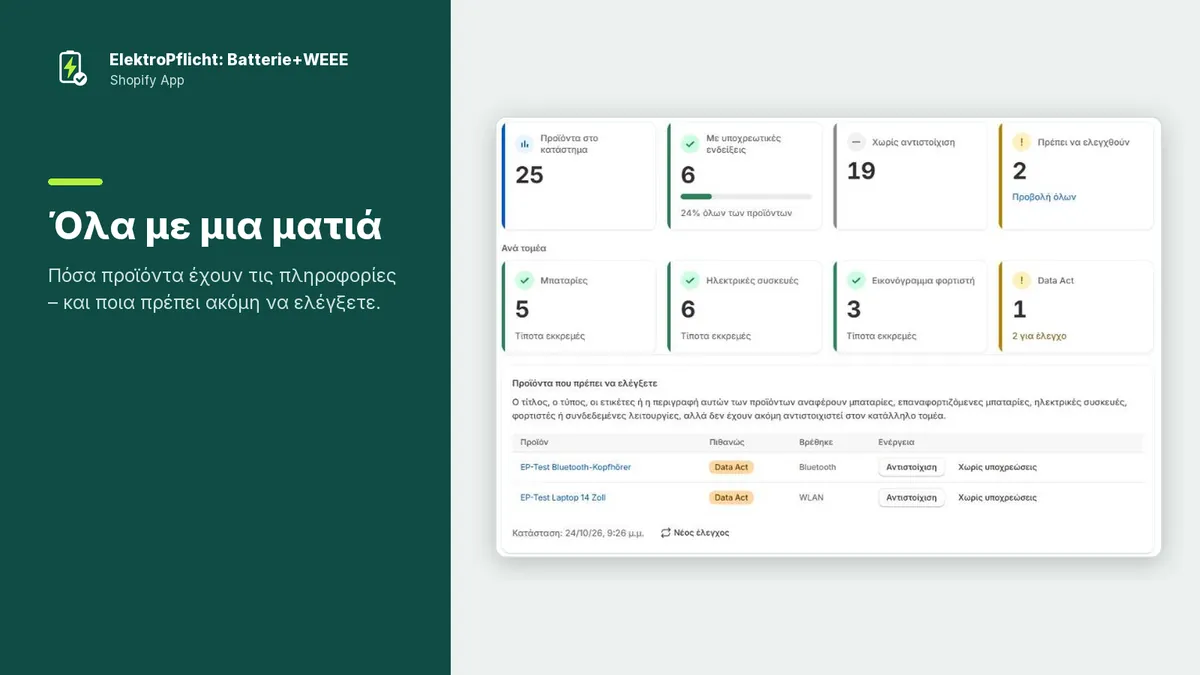Click the Πιθανώς column header
This screenshot has width=1200, height=675.
(726, 442)
